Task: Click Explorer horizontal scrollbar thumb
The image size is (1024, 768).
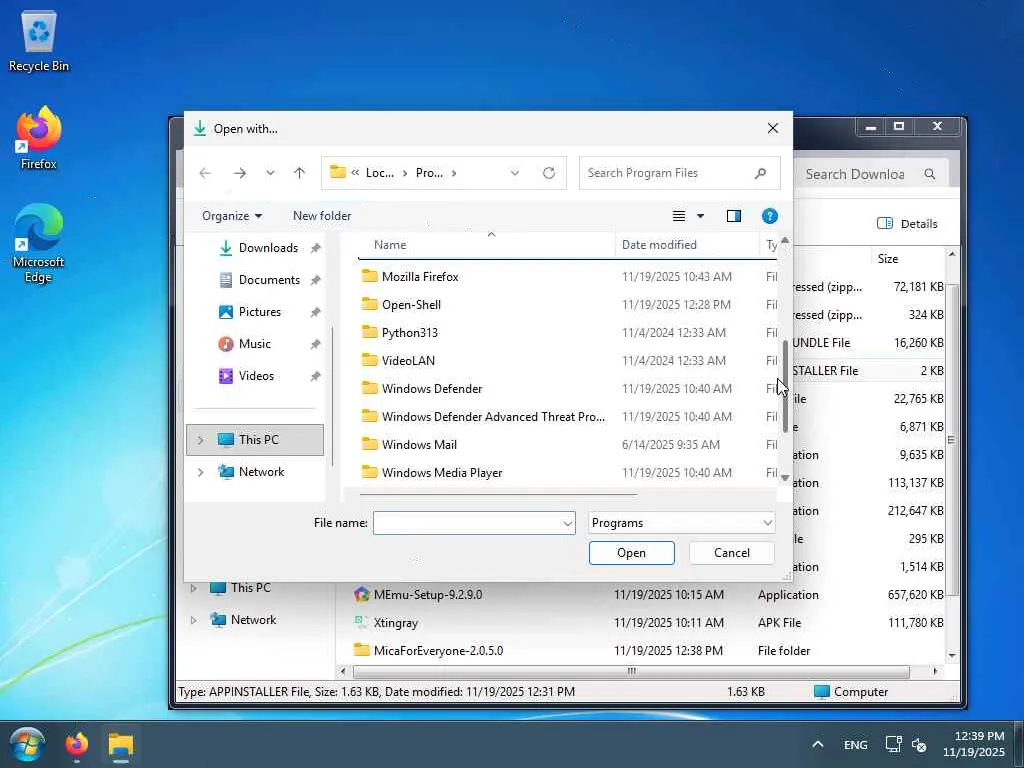Action: [631, 671]
